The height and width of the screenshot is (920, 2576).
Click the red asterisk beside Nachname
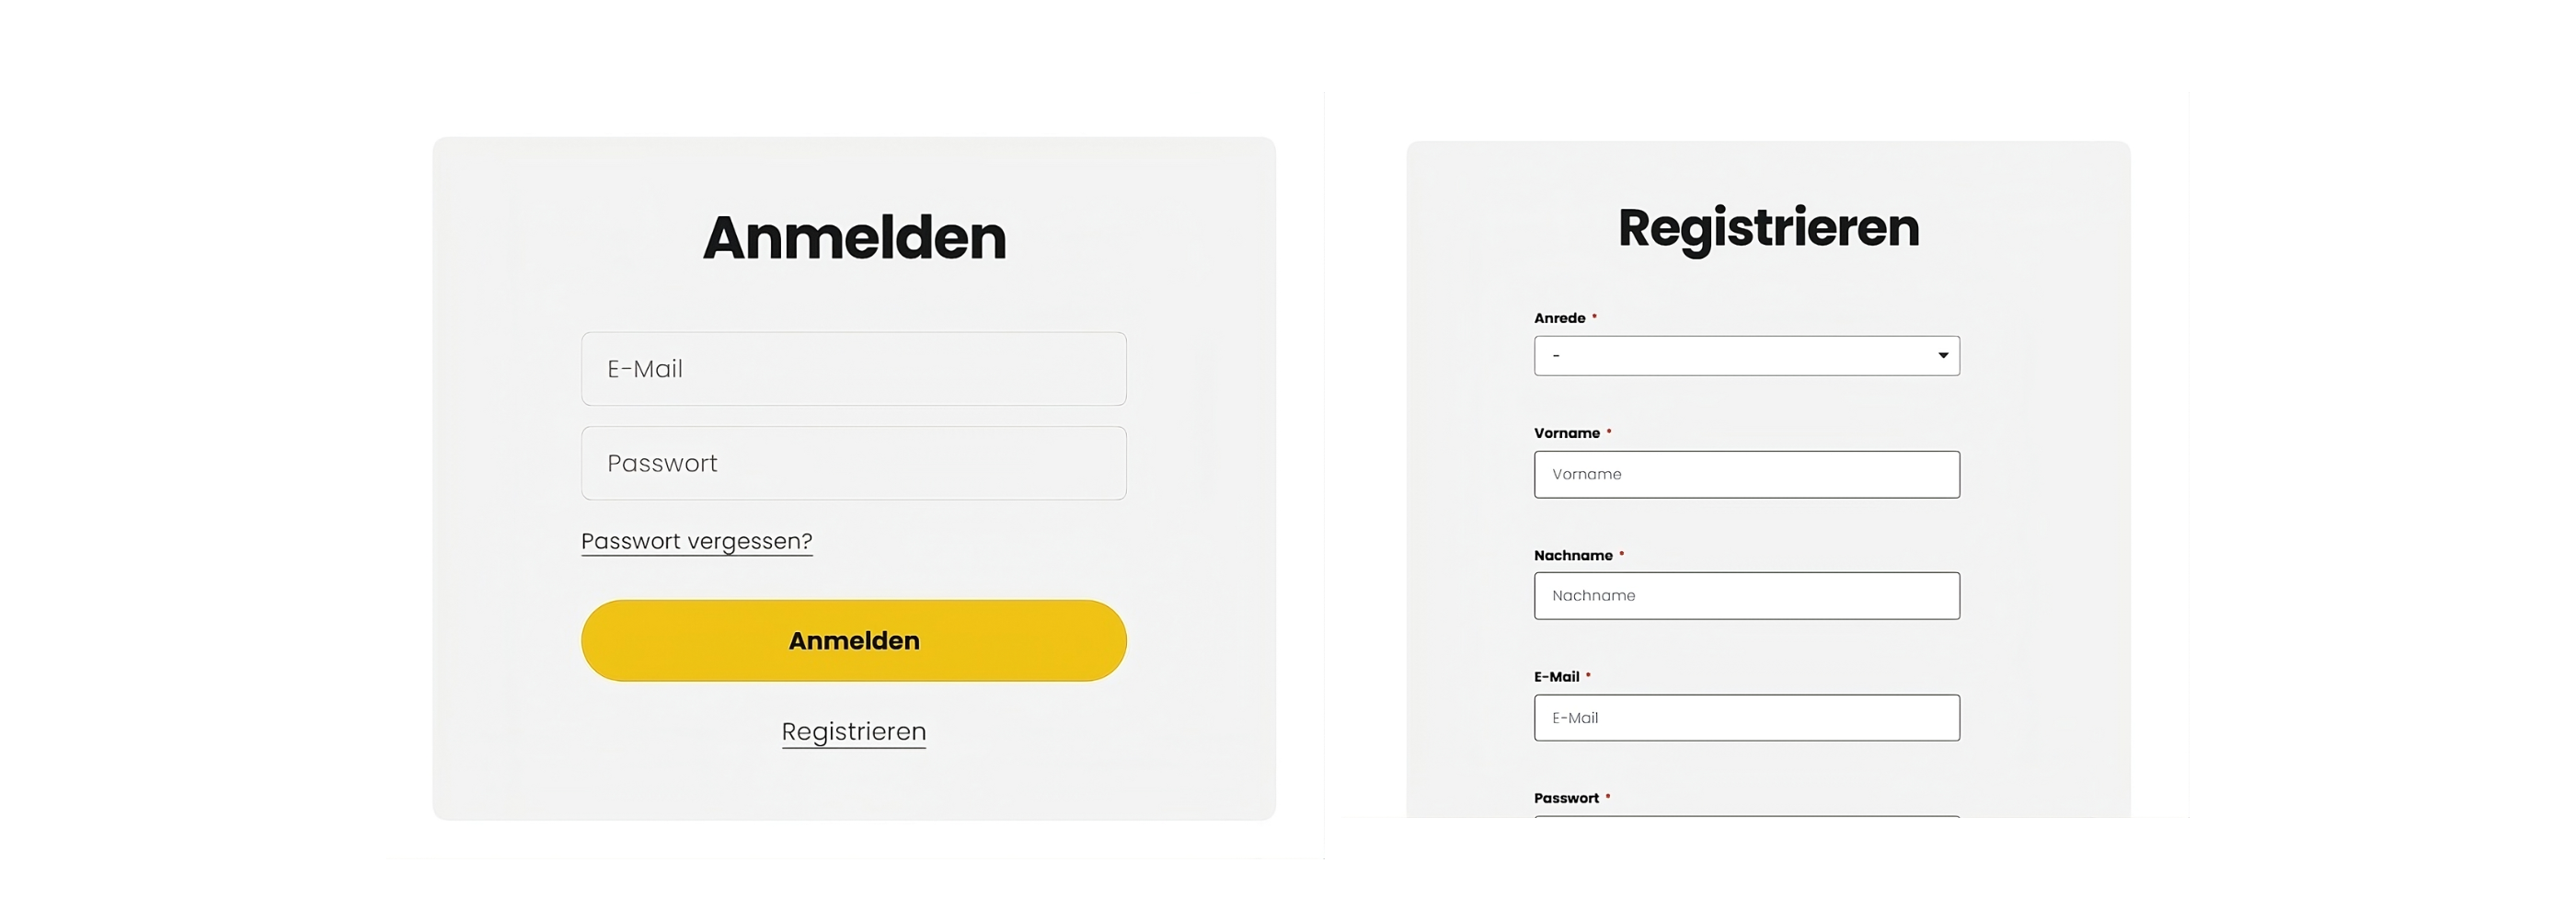coord(1621,553)
